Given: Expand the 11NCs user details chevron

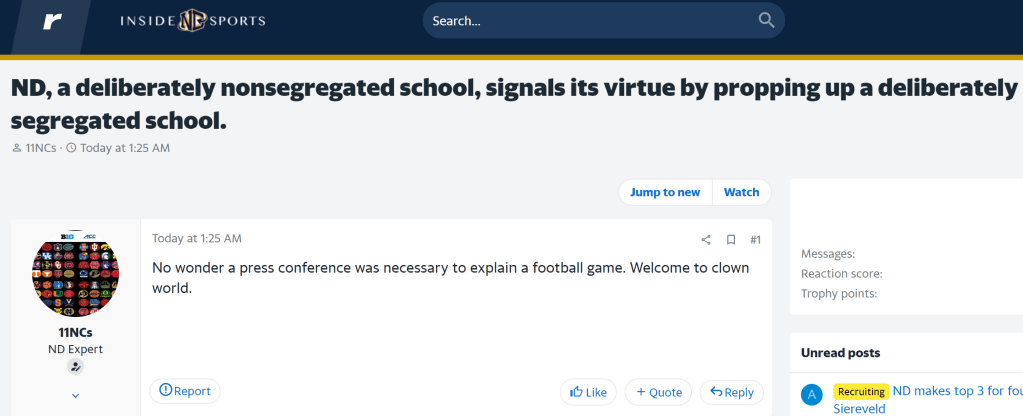Looking at the screenshot, I should tap(75, 396).
